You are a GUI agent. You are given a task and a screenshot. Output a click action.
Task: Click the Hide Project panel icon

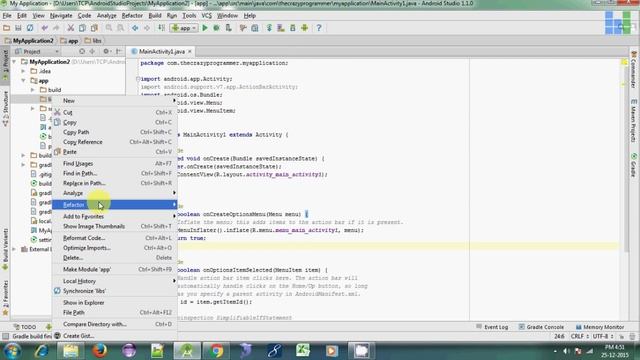click(119, 51)
